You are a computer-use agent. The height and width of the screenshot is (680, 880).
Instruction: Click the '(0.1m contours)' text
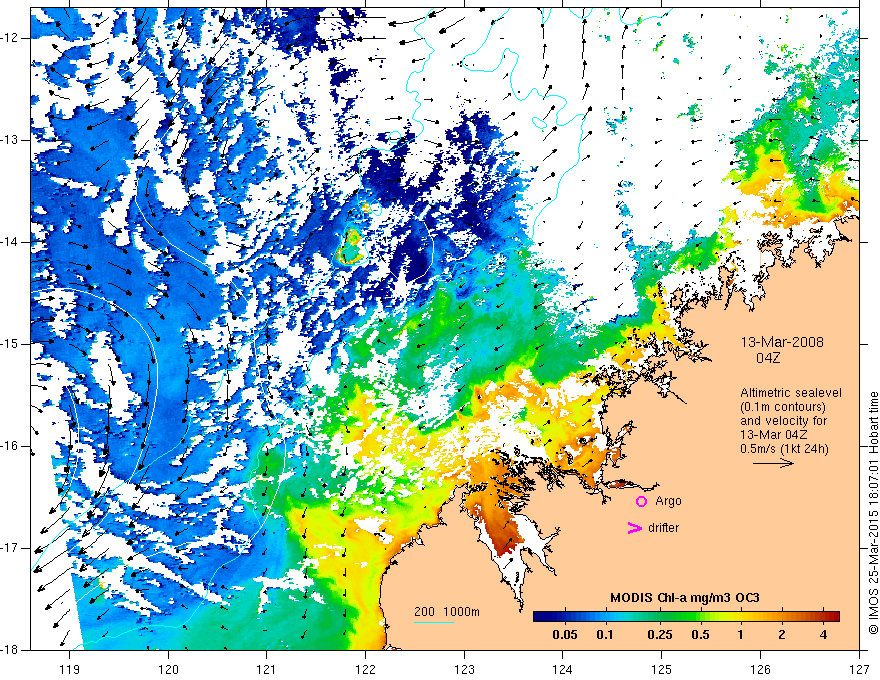point(783,407)
